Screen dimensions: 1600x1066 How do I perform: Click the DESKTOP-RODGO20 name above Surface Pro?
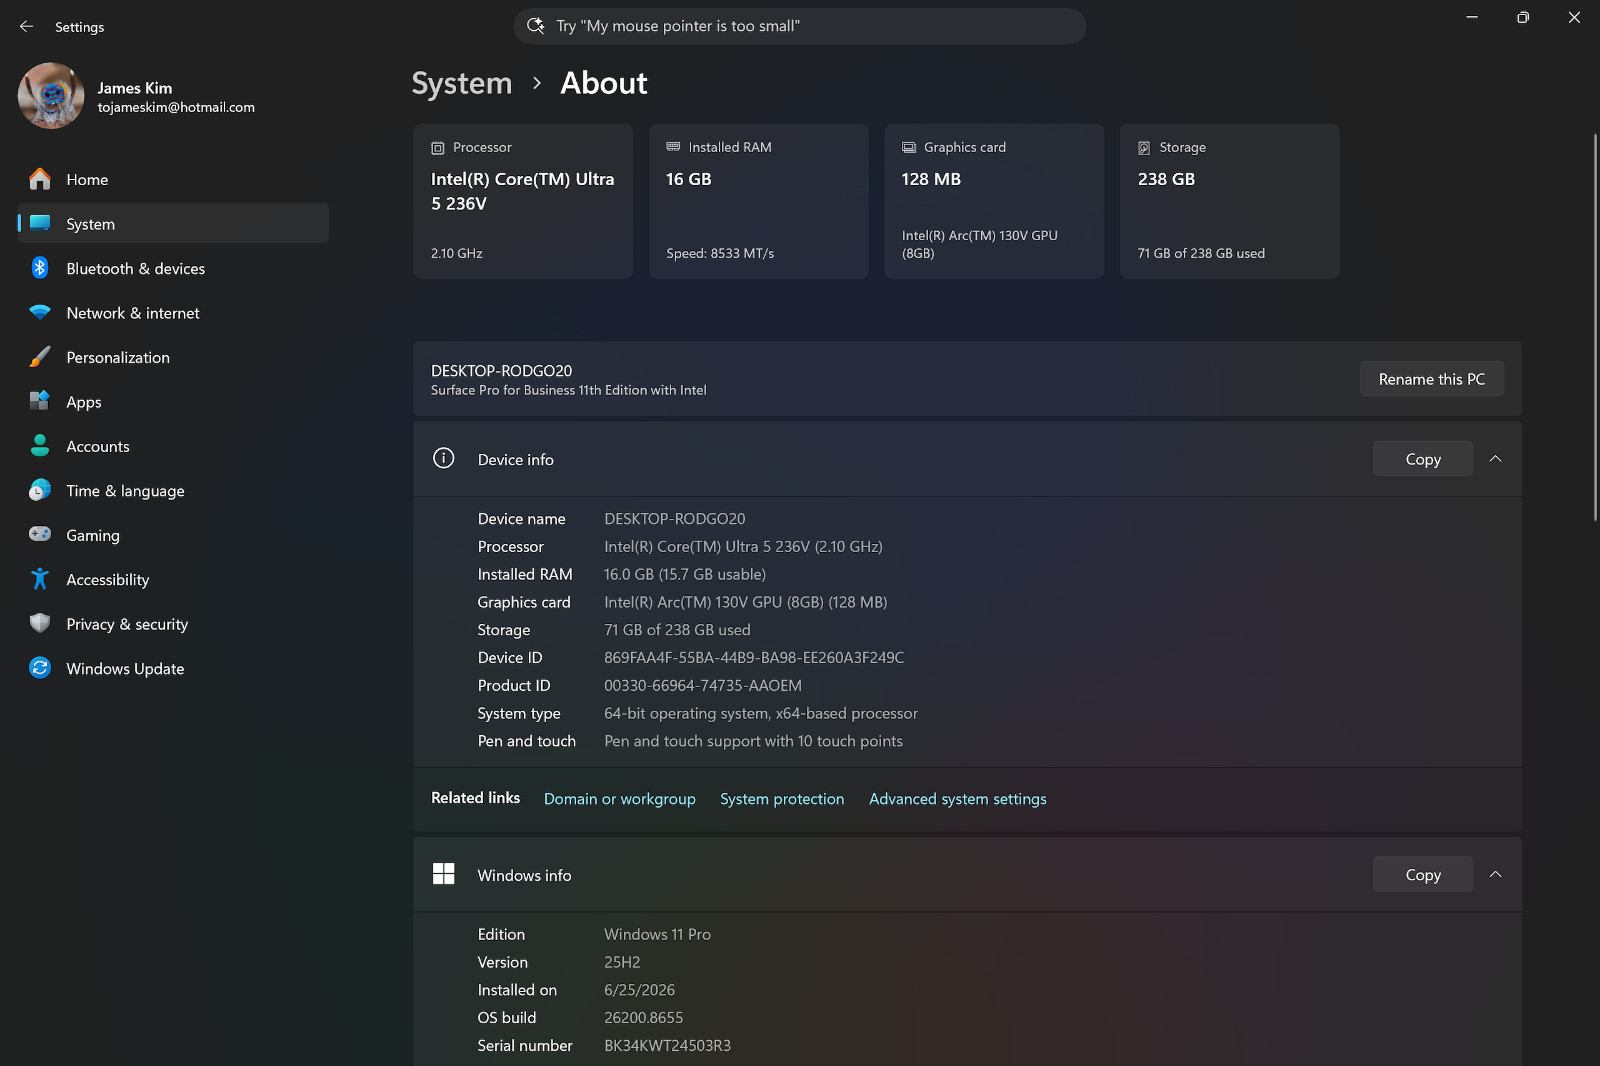coord(501,370)
